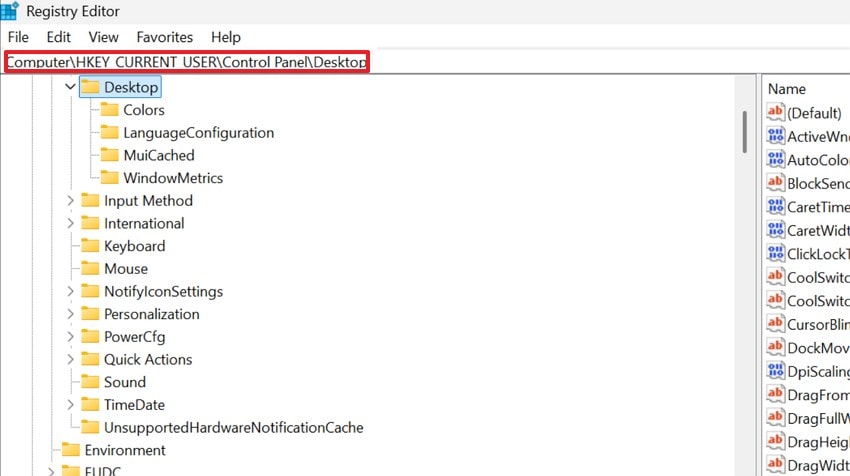Click the Colors folder icon
The image size is (850, 476).
click(110, 110)
